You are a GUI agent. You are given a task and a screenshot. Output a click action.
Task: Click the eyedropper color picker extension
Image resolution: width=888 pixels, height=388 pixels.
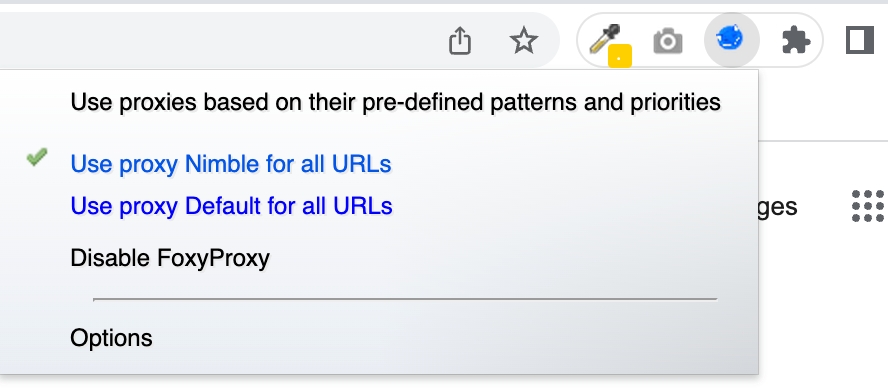click(x=605, y=39)
